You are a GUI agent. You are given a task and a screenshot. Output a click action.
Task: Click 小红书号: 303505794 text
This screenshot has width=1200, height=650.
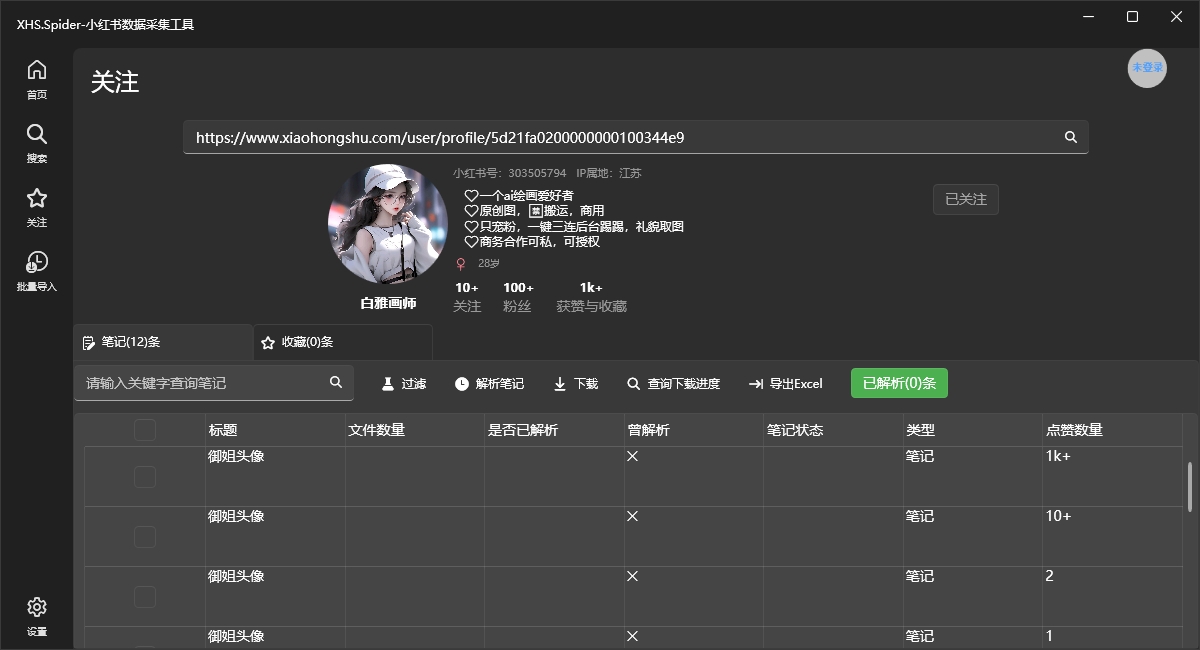(x=509, y=173)
